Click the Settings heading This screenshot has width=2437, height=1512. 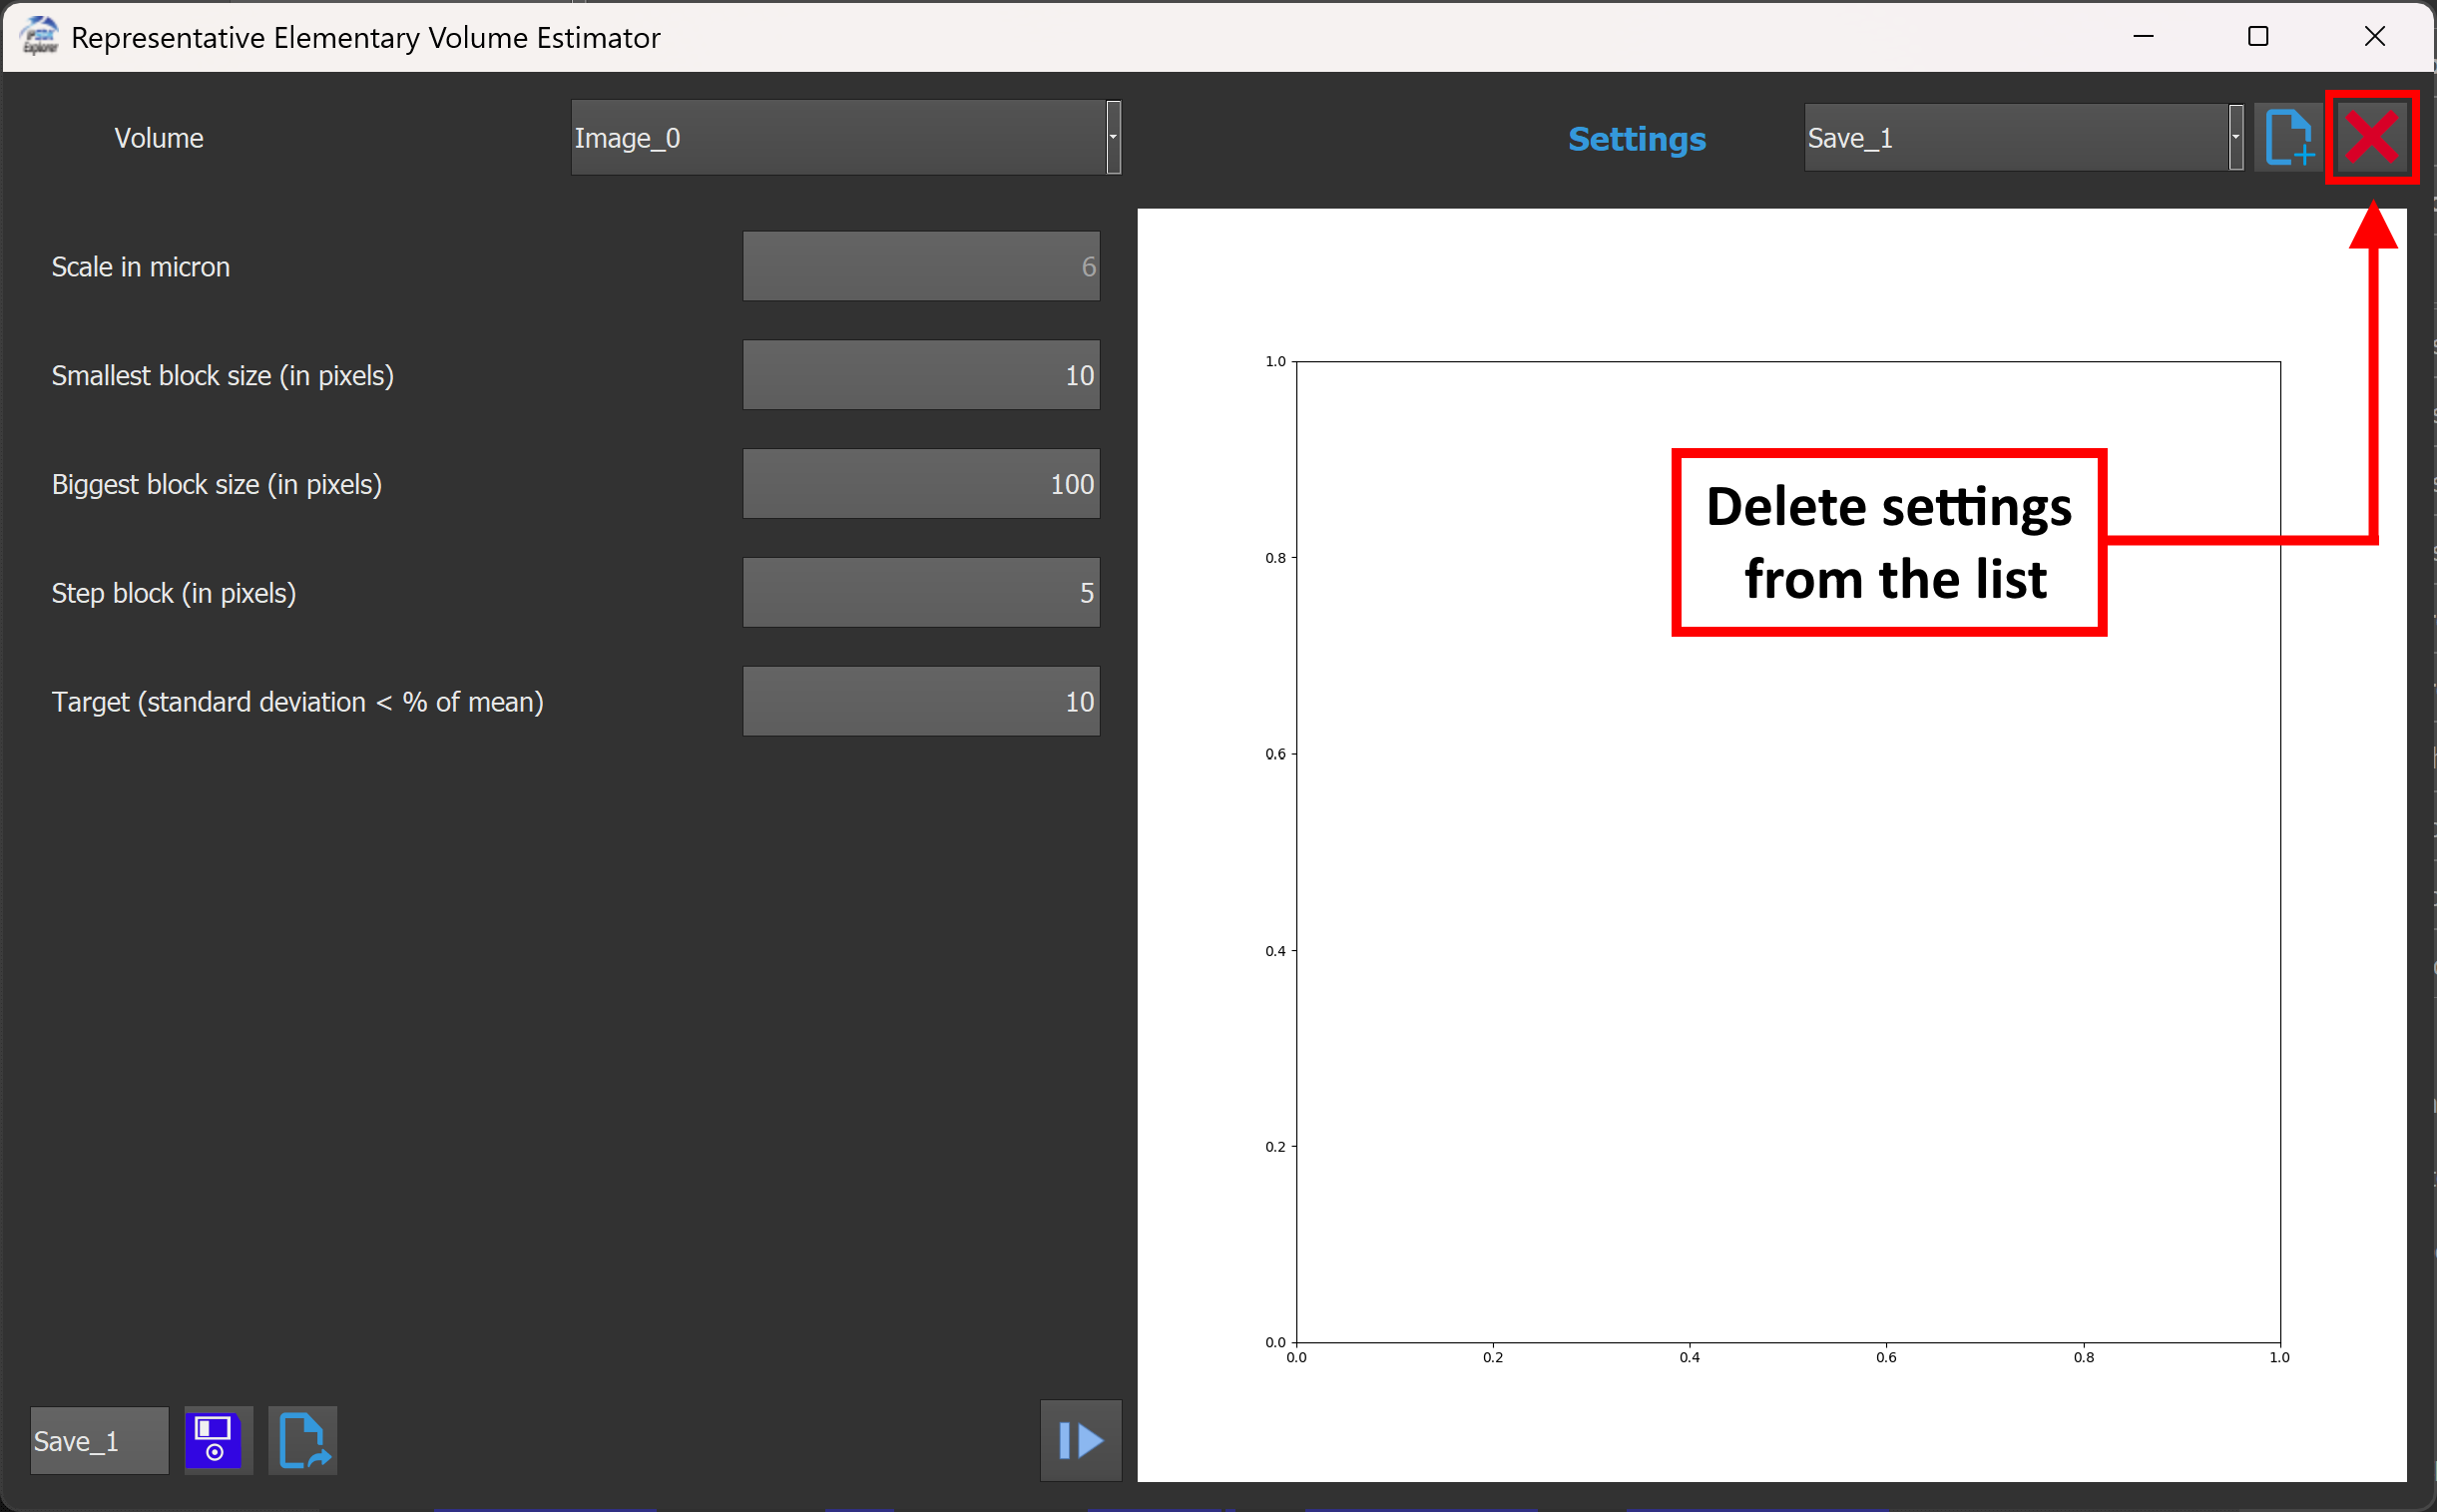click(x=1636, y=139)
